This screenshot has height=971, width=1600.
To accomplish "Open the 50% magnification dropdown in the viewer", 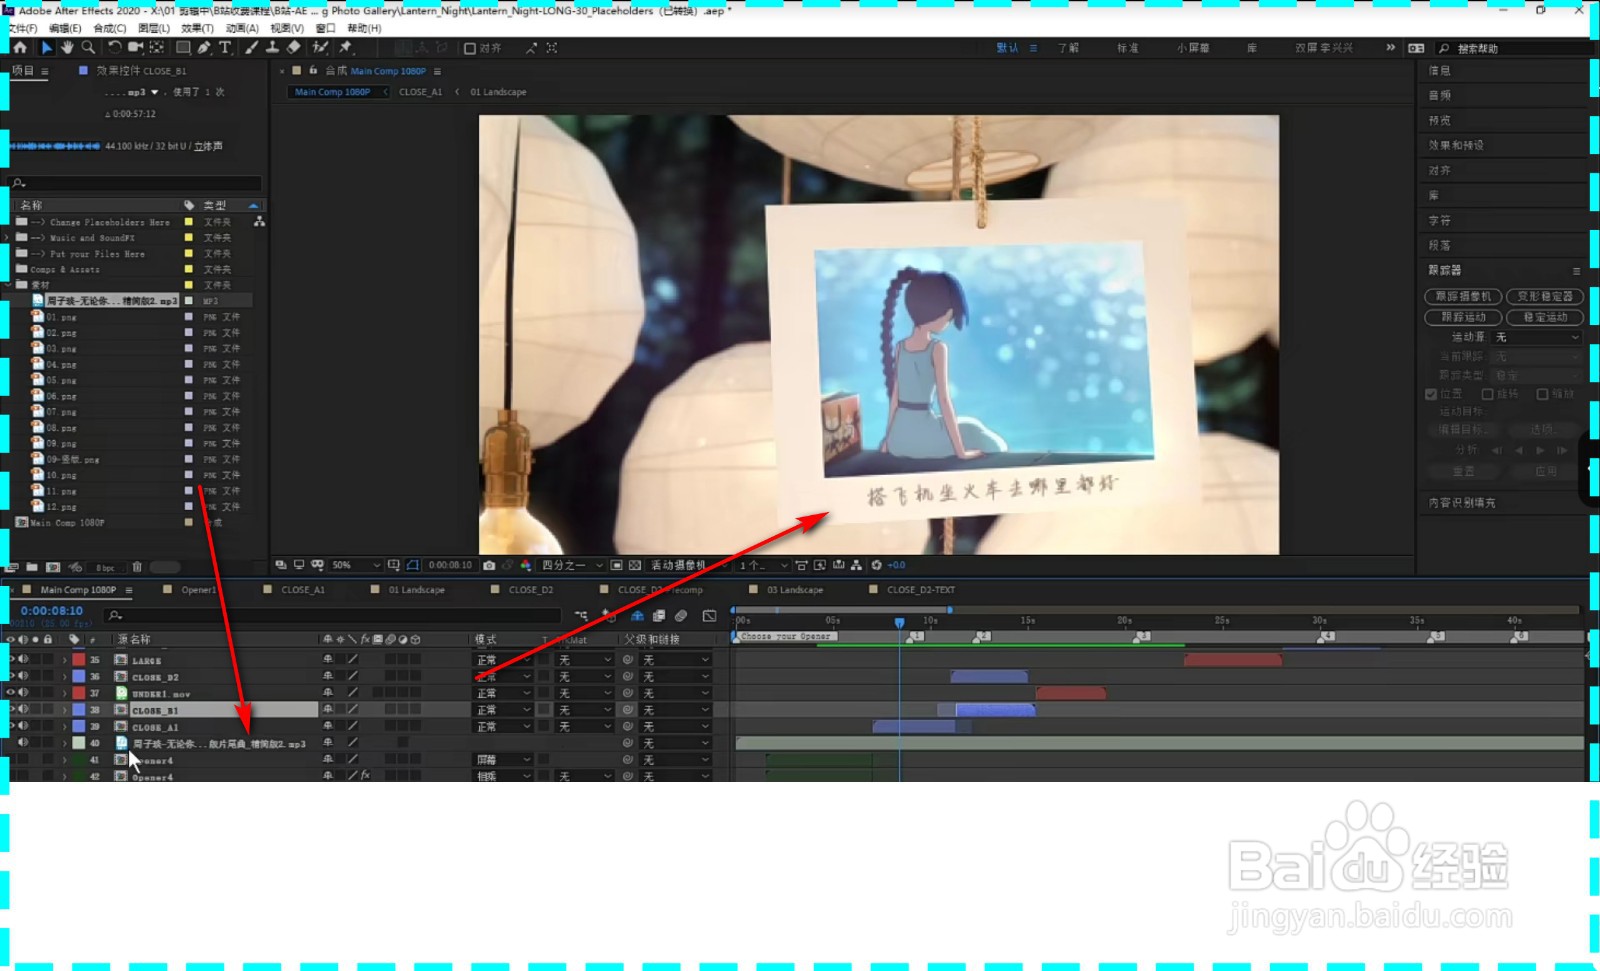I will point(355,565).
